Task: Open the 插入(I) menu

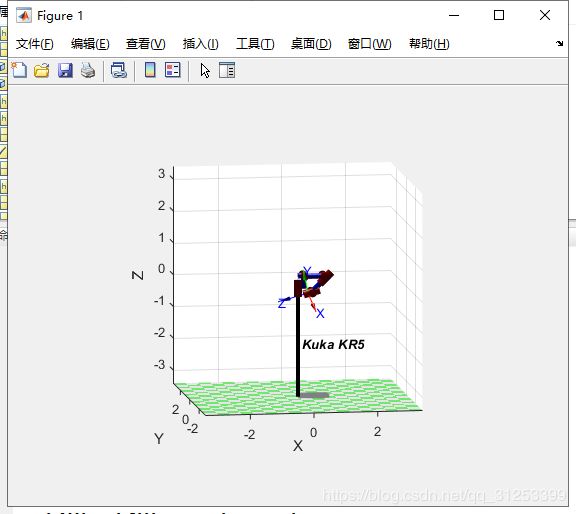Action: click(x=201, y=44)
